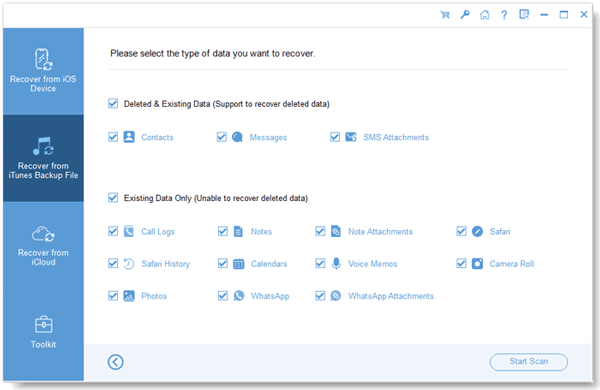This screenshot has height=390, width=600.
Task: Toggle the Safari checkbox
Action: point(461,231)
